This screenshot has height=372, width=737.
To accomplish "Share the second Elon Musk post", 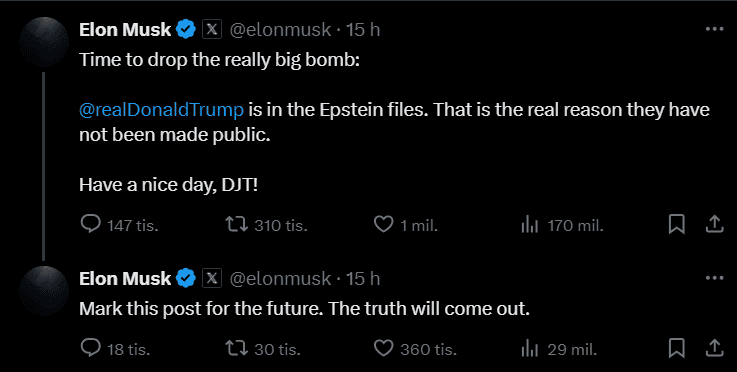I will click(714, 348).
